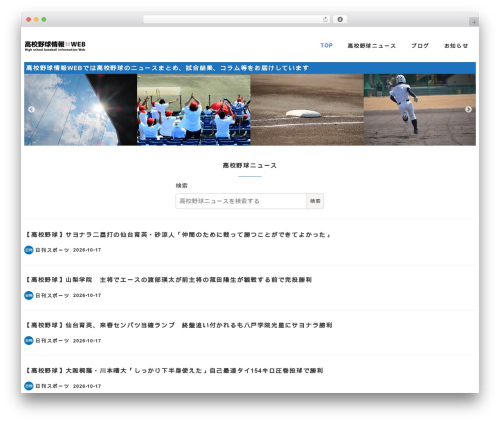Open the 山梨学院 主将でエース article
This screenshot has height=423, width=500.
pyautogui.click(x=168, y=280)
